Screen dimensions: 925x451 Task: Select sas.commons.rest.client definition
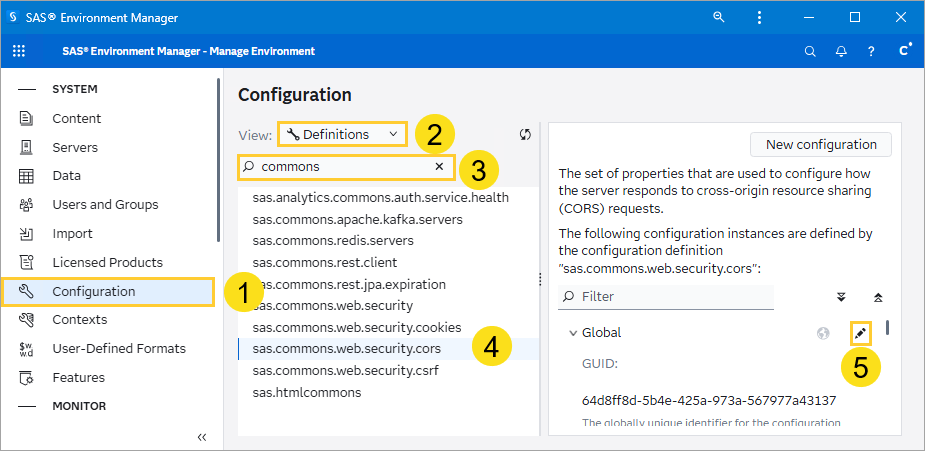[325, 262]
